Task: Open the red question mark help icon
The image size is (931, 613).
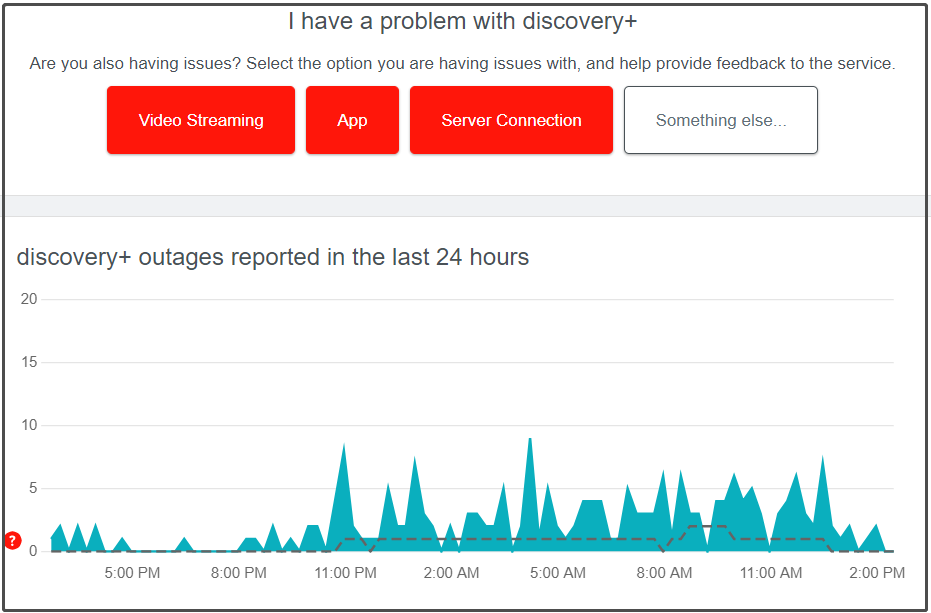Action: 13,541
